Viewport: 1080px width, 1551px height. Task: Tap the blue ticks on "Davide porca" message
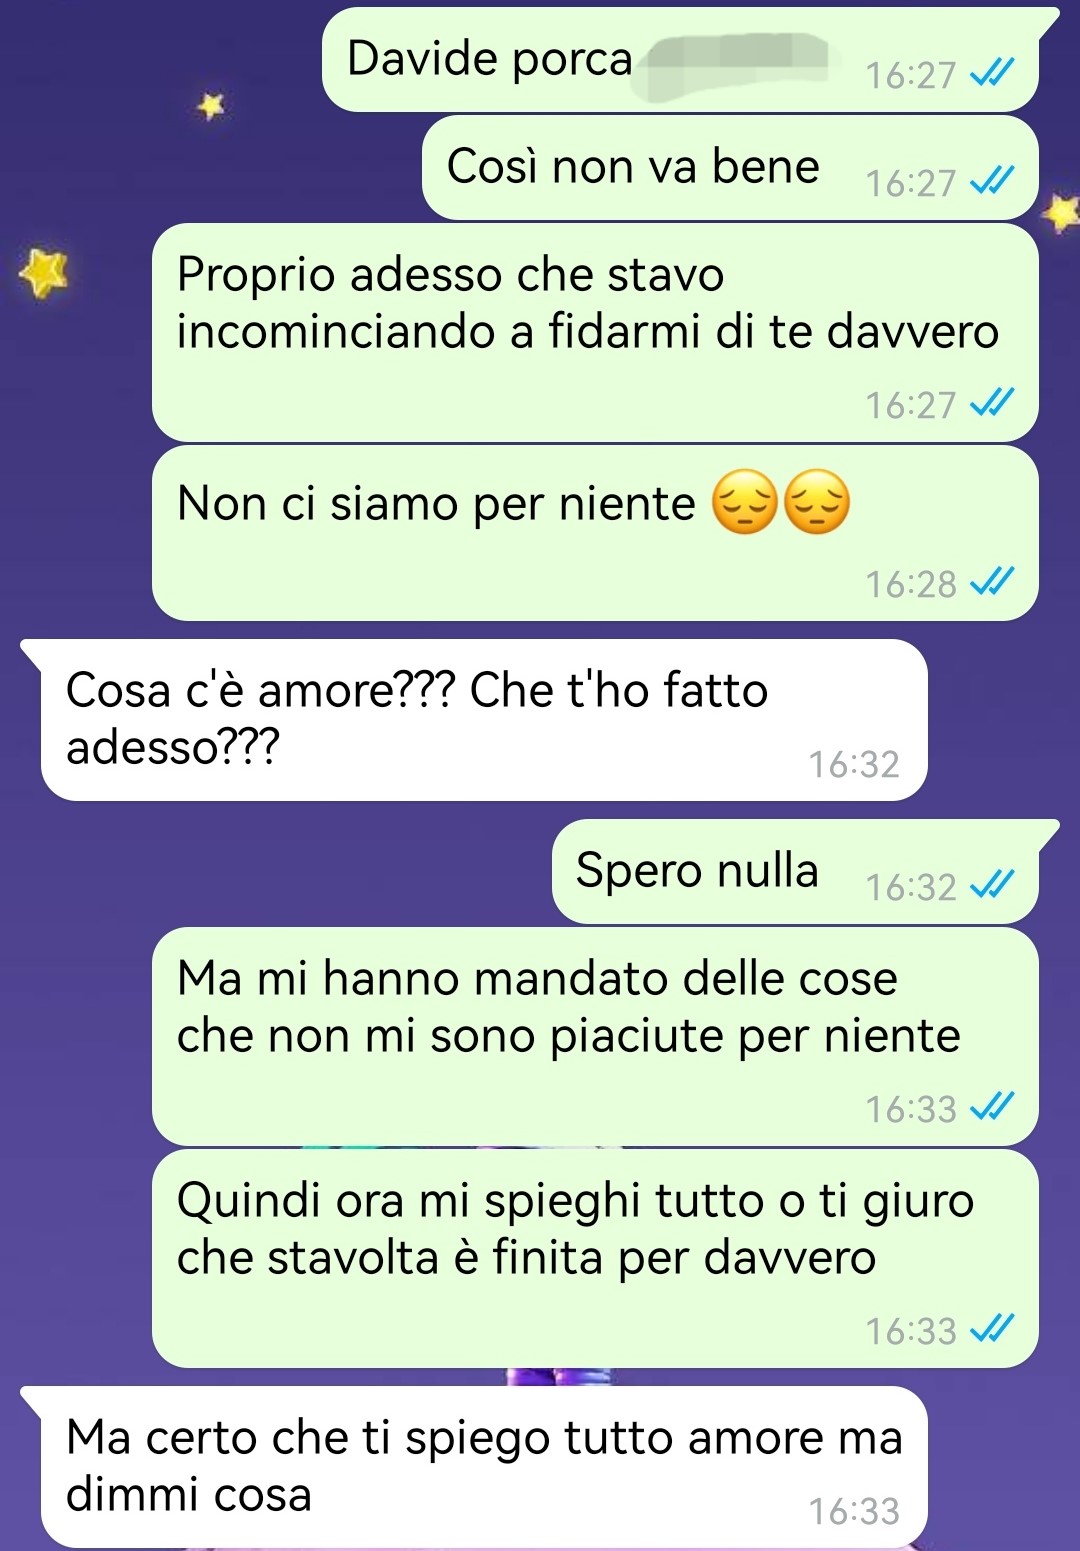click(992, 74)
